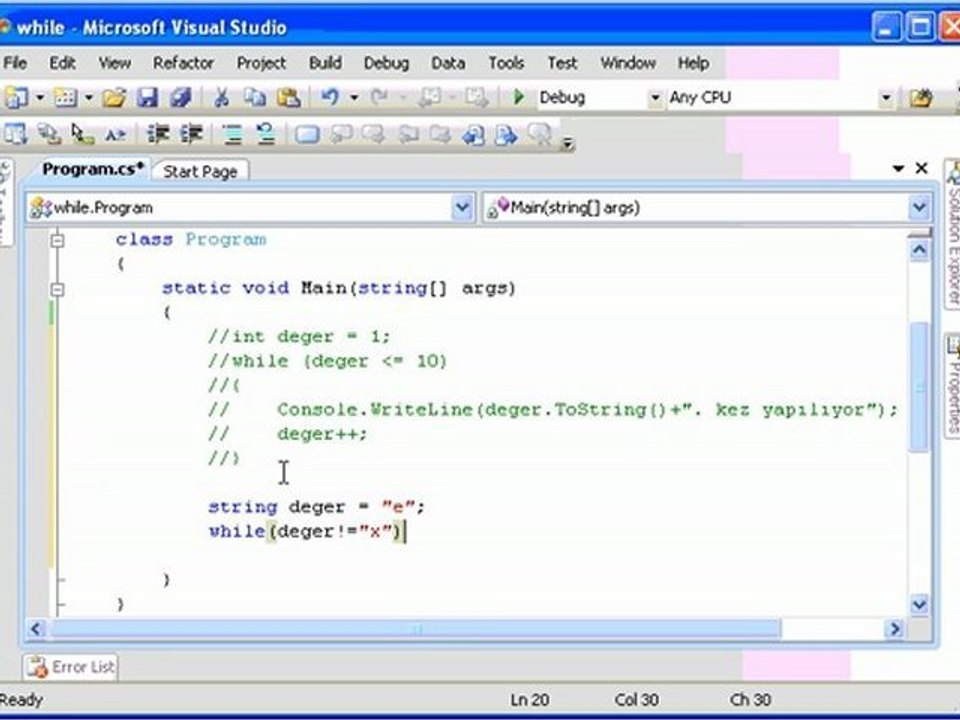The image size is (960, 720).
Task: Click the Display Quick Info cursor icon
Action: point(81,134)
